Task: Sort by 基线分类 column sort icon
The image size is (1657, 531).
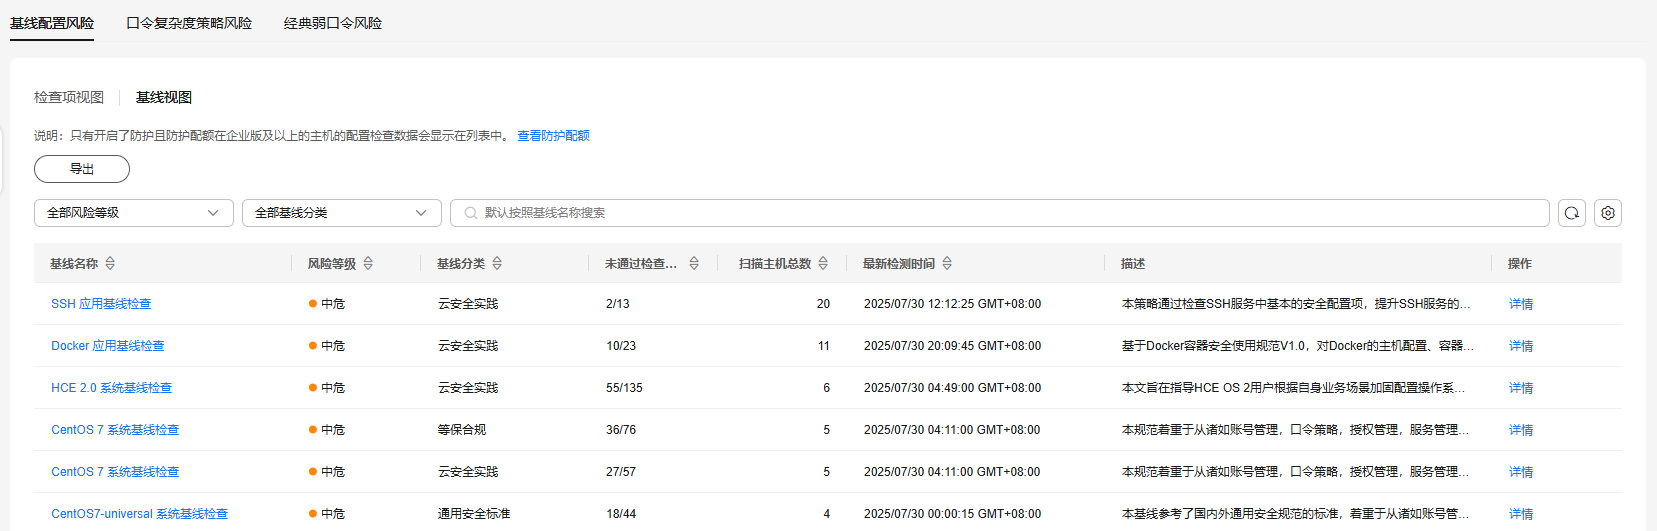Action: click(497, 263)
